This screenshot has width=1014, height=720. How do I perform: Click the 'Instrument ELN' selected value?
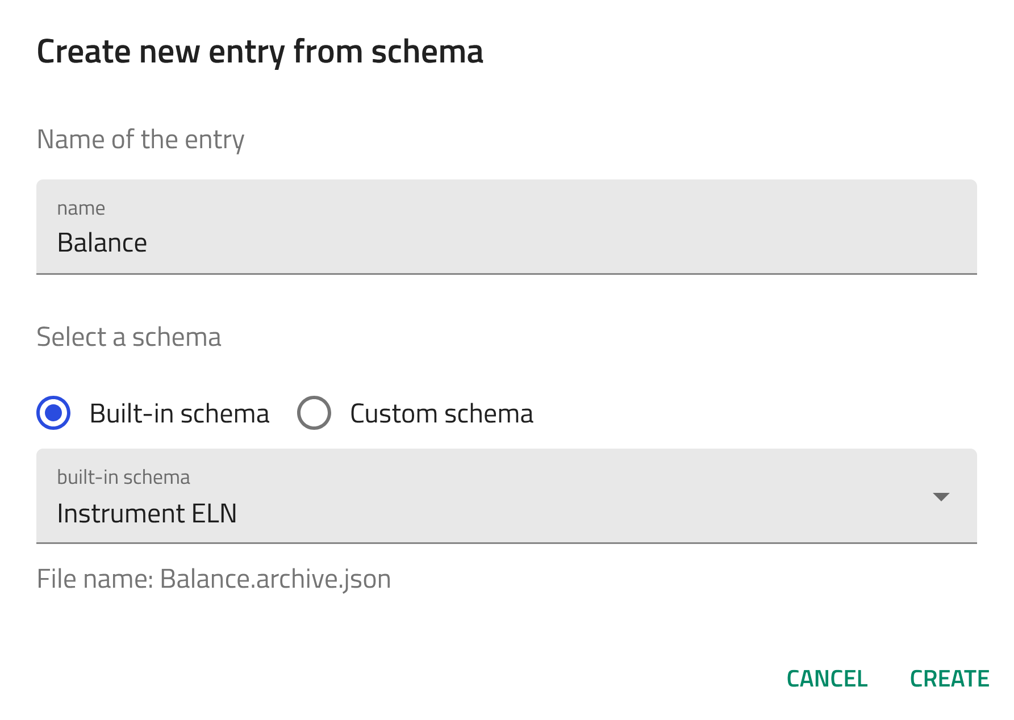[147, 514]
